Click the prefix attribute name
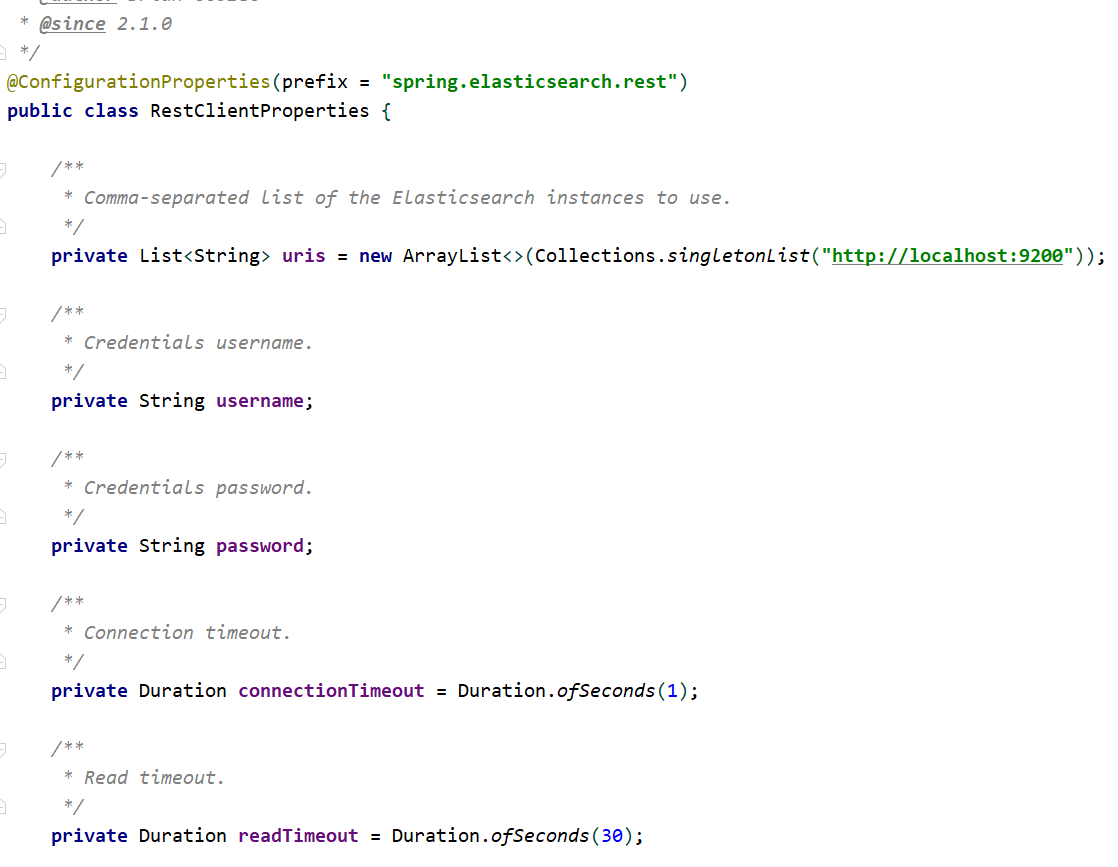Viewport: 1118px width, 867px height. point(314,82)
